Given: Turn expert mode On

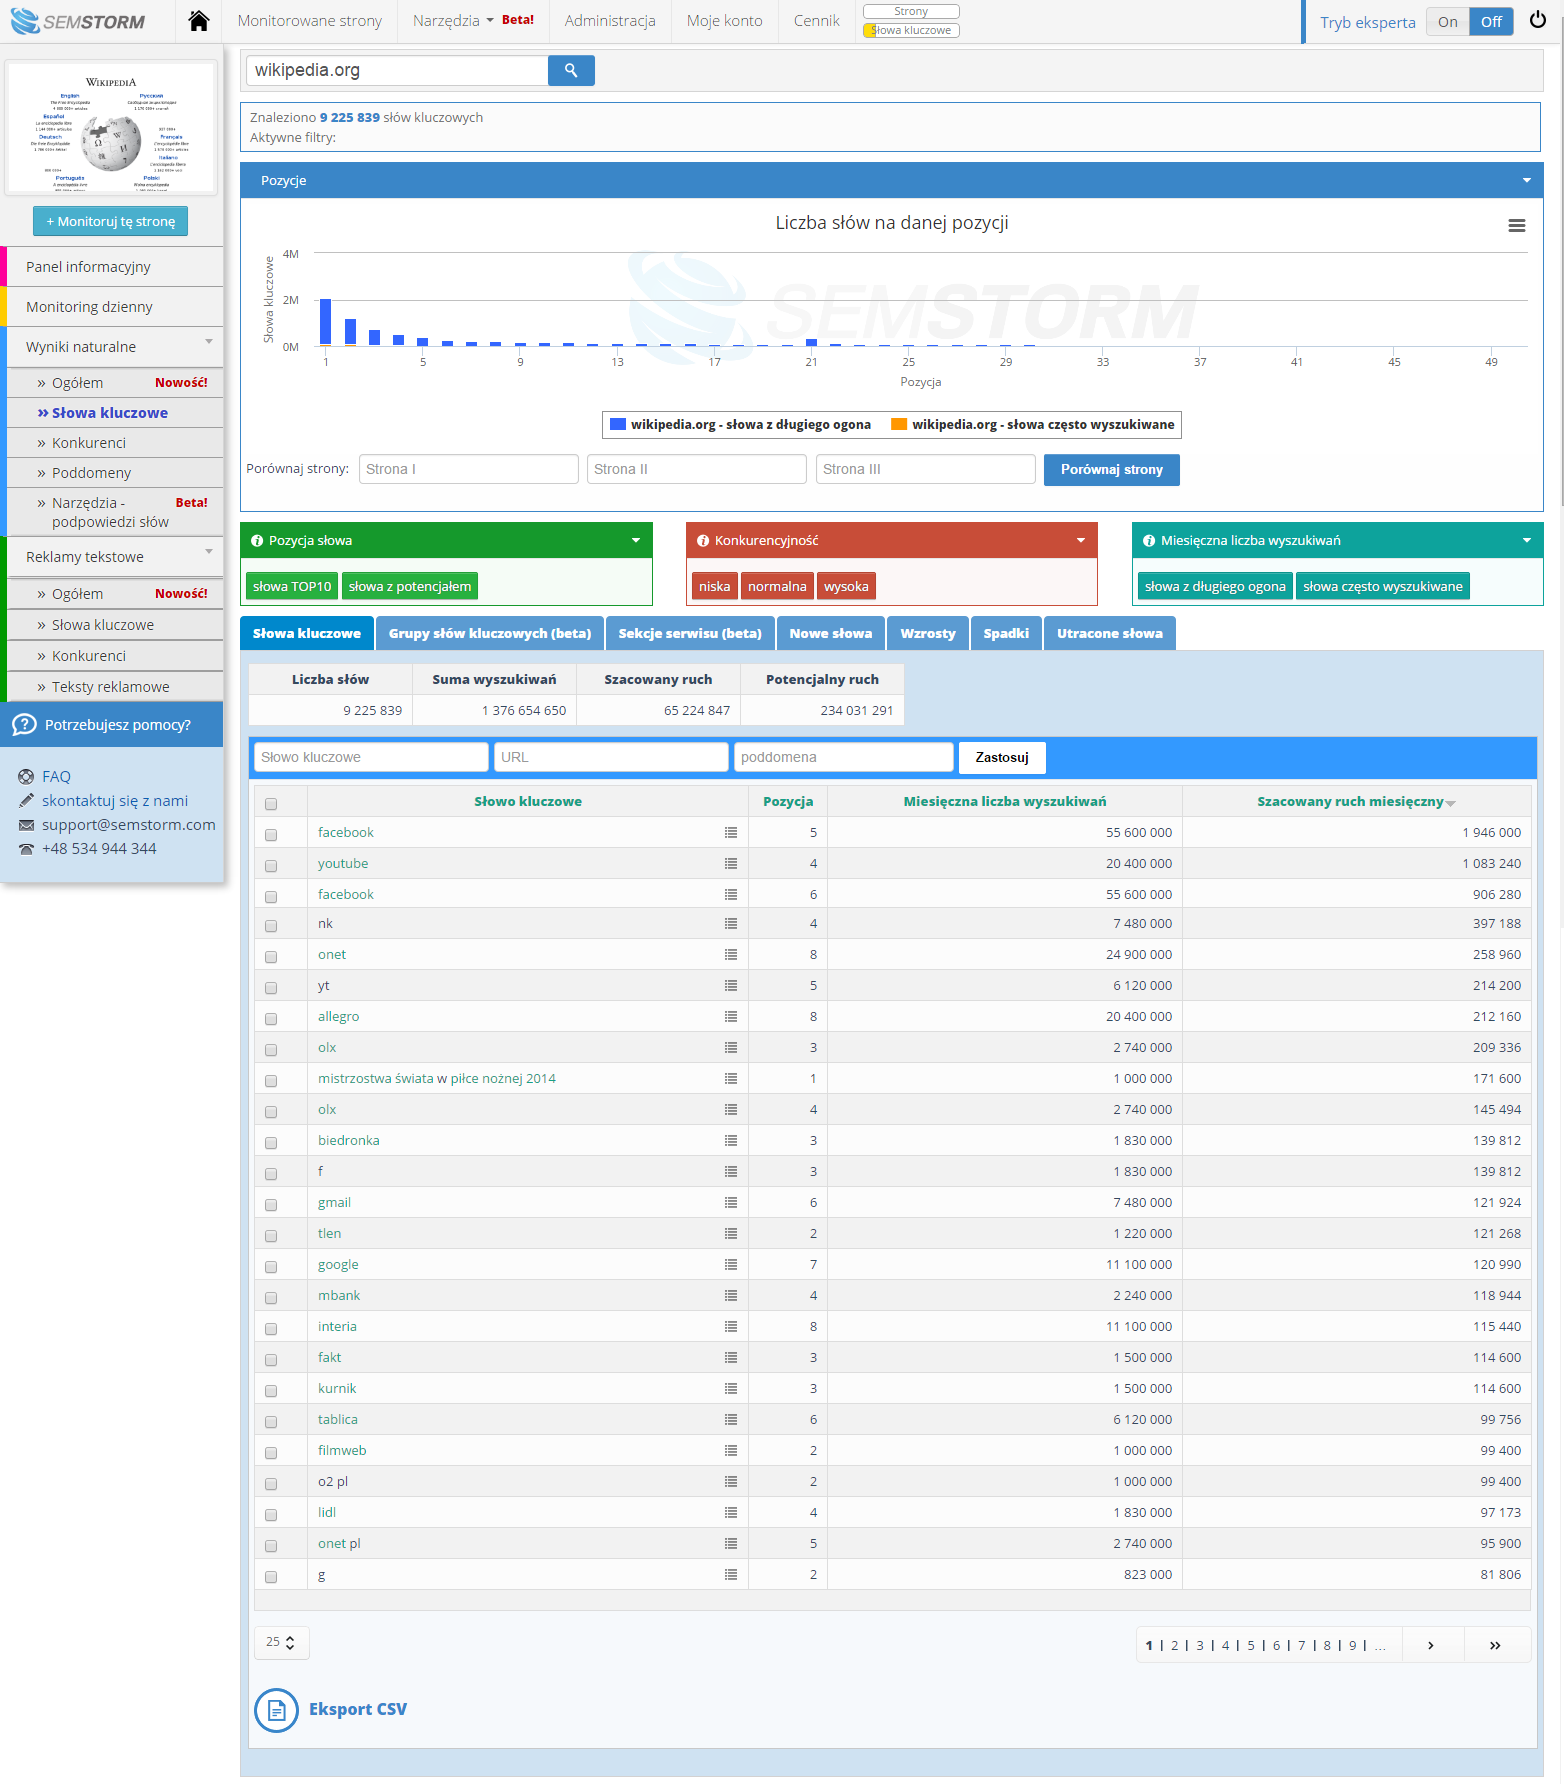Looking at the screenshot, I should click(1447, 22).
